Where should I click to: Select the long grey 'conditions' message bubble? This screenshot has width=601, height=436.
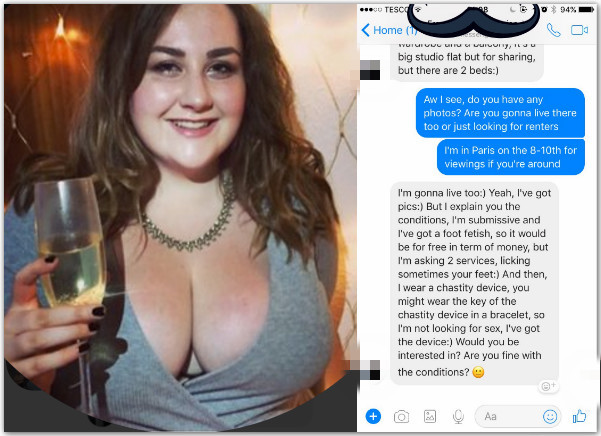(474, 283)
